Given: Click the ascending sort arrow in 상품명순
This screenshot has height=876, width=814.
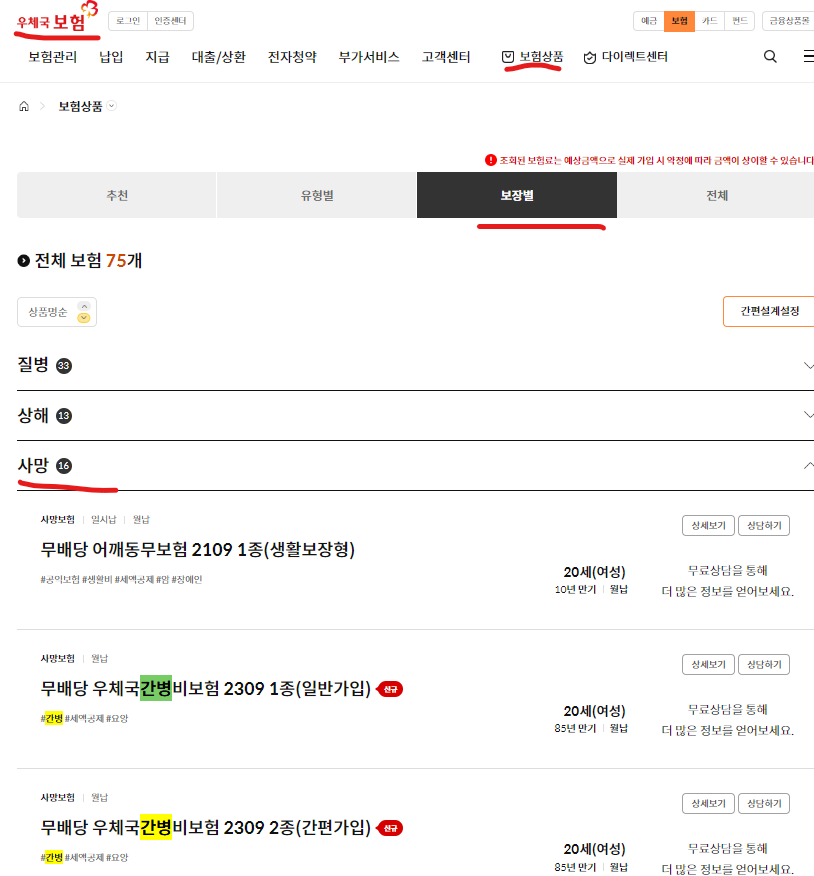Looking at the screenshot, I should click(84, 306).
